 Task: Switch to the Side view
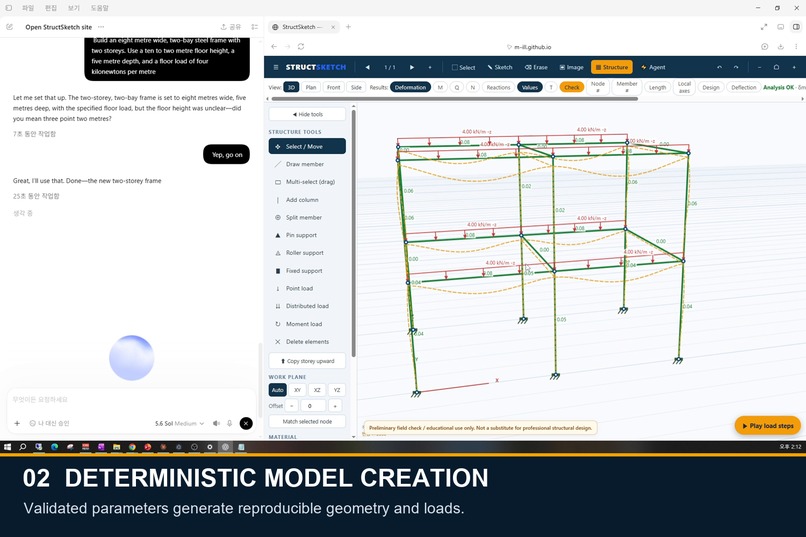click(356, 87)
